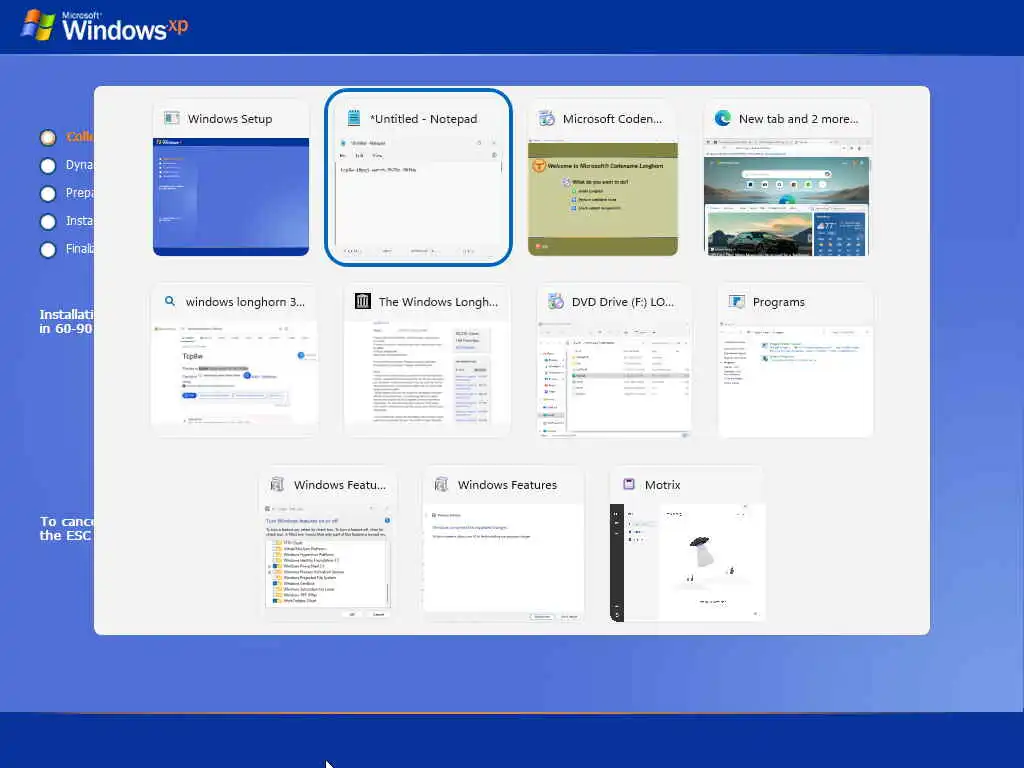Click "The Windows Longh..." title text
1024x768 pixels.
[x=438, y=302]
